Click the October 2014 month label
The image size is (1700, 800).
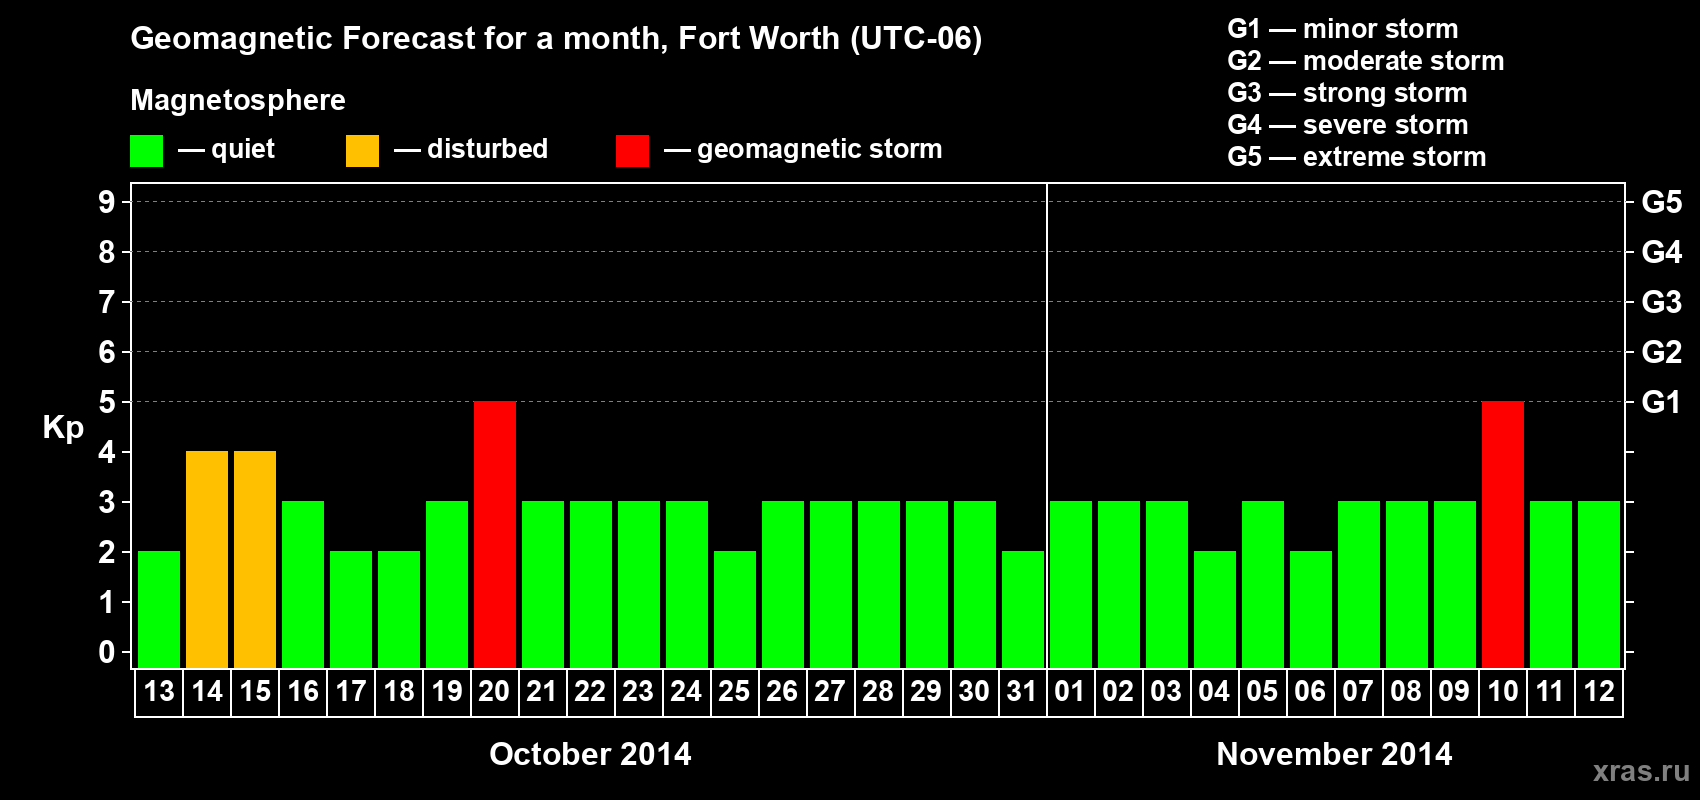[590, 754]
